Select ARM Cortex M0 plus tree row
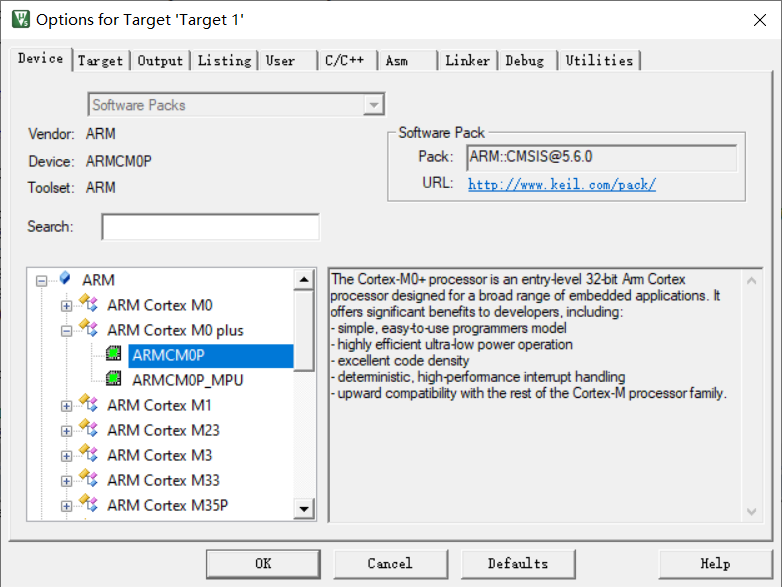This screenshot has height=587, width=782. (x=175, y=331)
